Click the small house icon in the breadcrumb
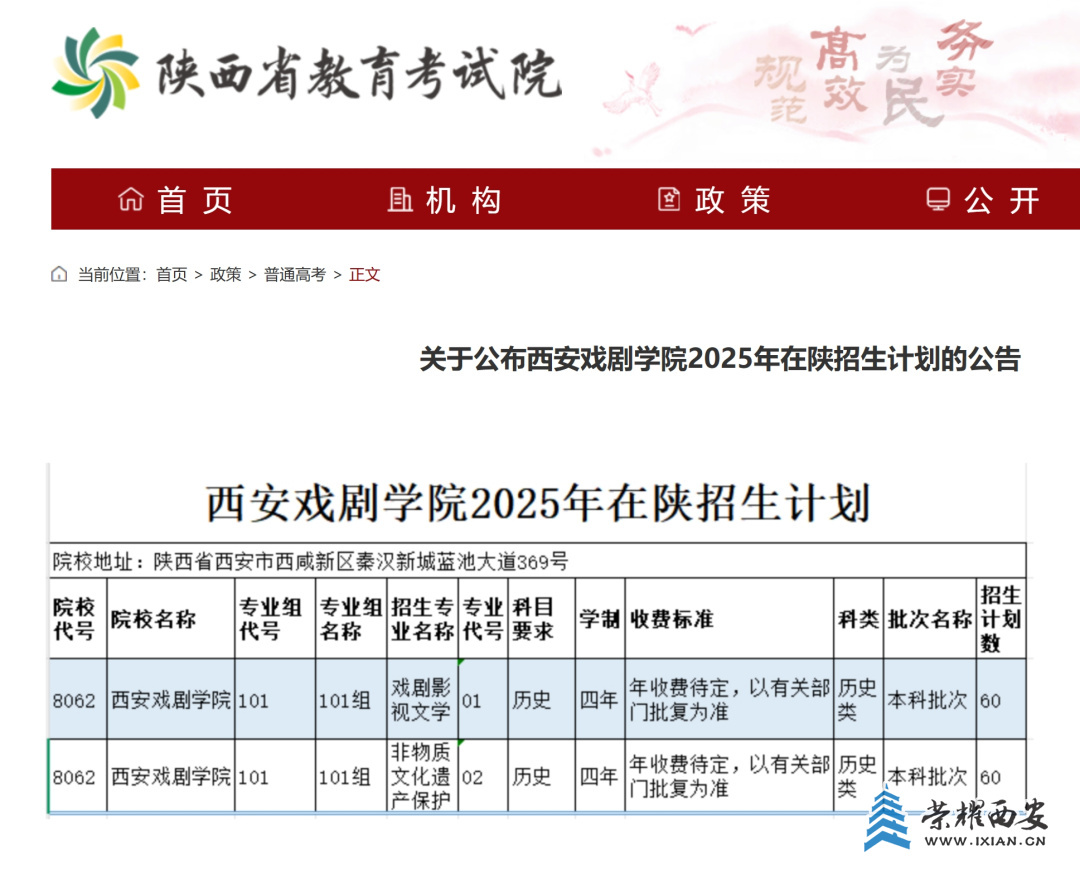Viewport: 1080px width, 889px height. (59, 274)
